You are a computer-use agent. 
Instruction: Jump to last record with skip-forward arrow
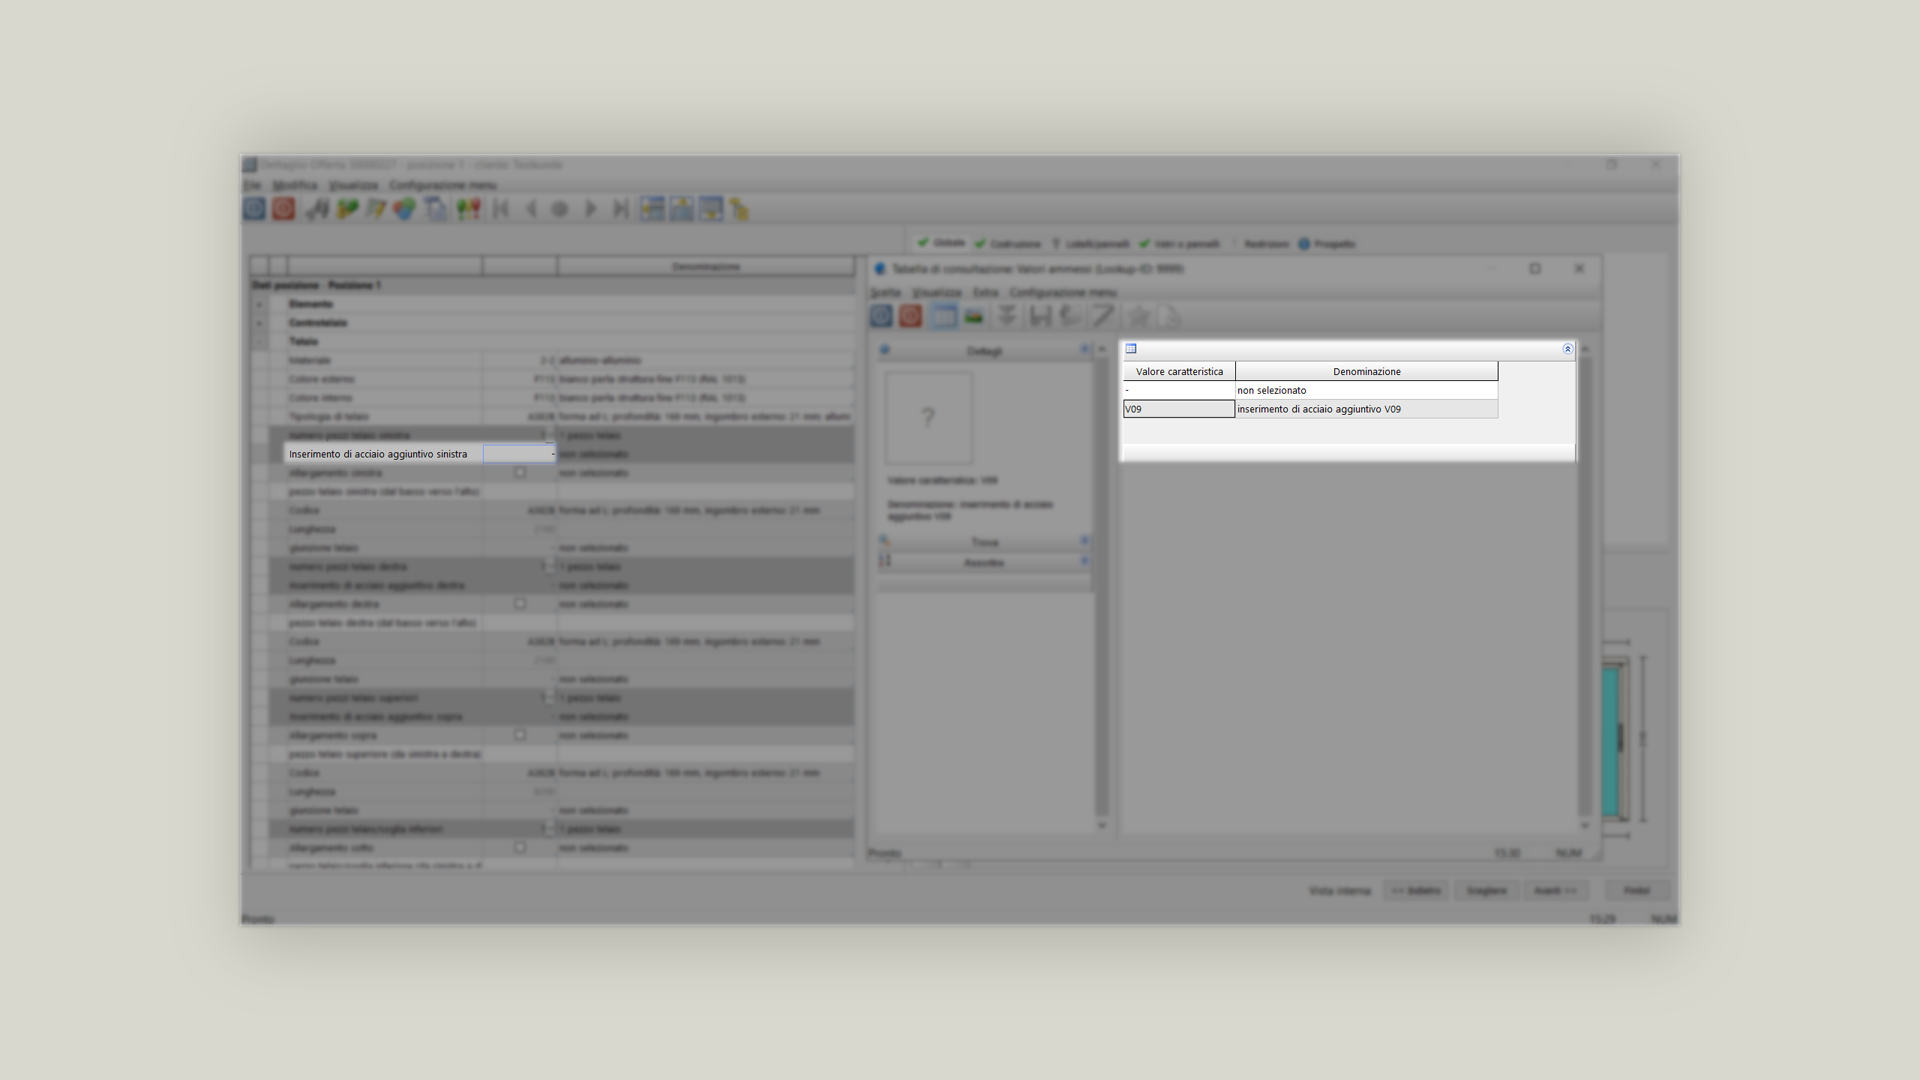click(x=620, y=209)
